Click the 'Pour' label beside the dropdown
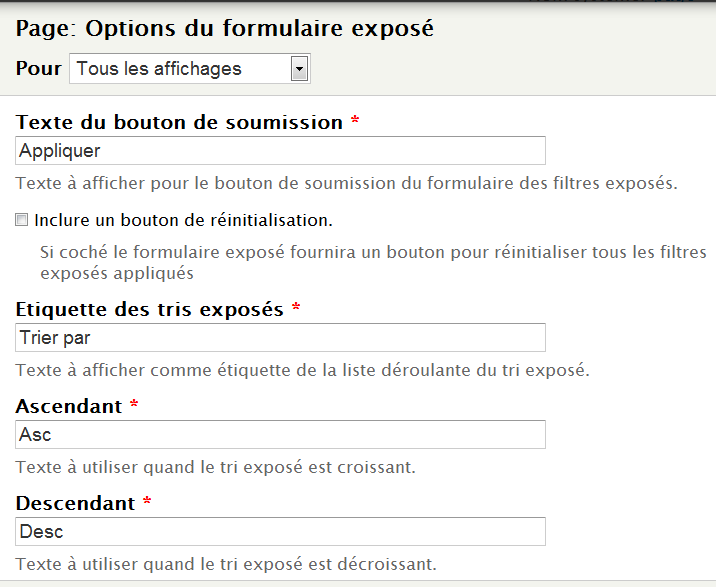The height and width of the screenshot is (587, 716). [x=38, y=69]
